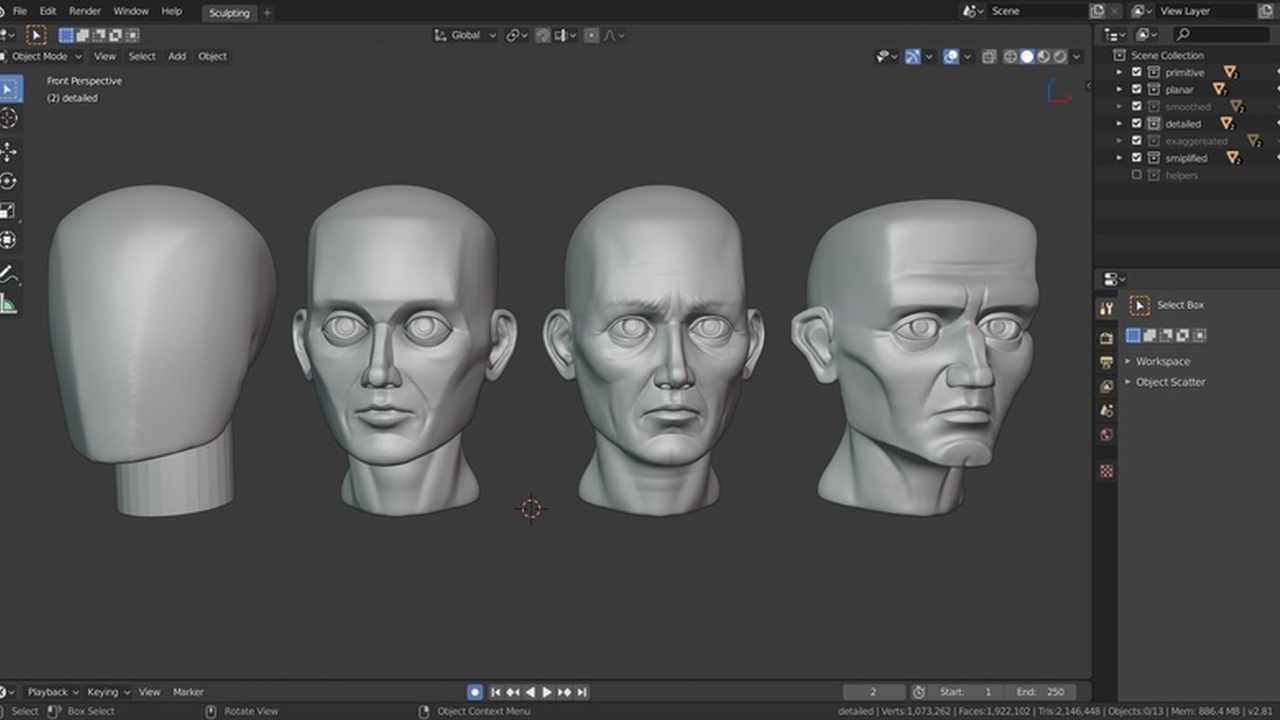Toggle X-ray mode in the viewport
This screenshot has height=720, width=1280.
point(989,56)
